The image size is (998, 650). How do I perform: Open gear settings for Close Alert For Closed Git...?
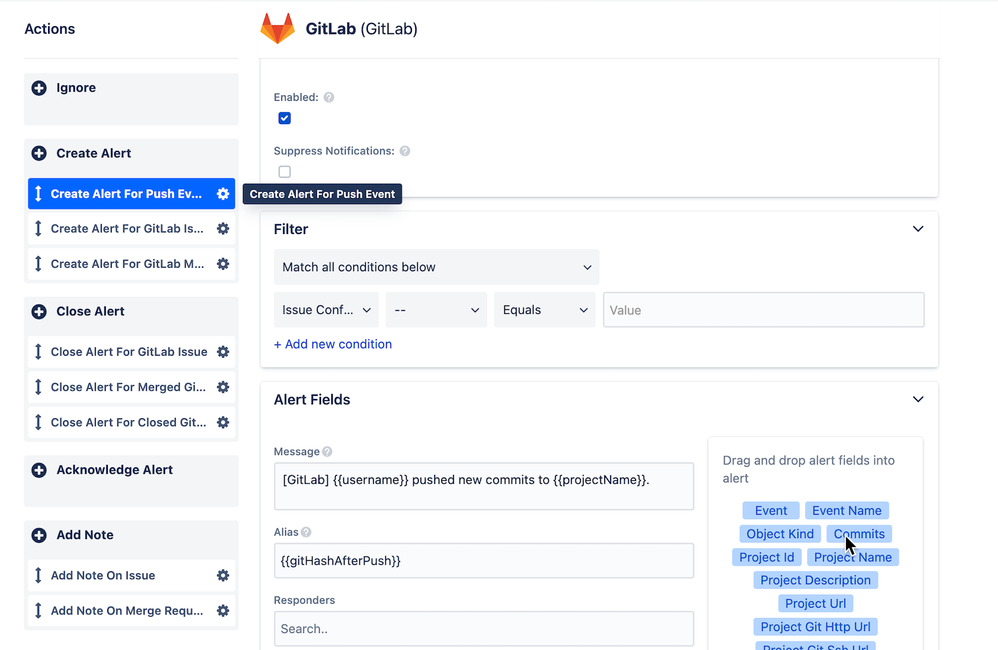coord(223,422)
